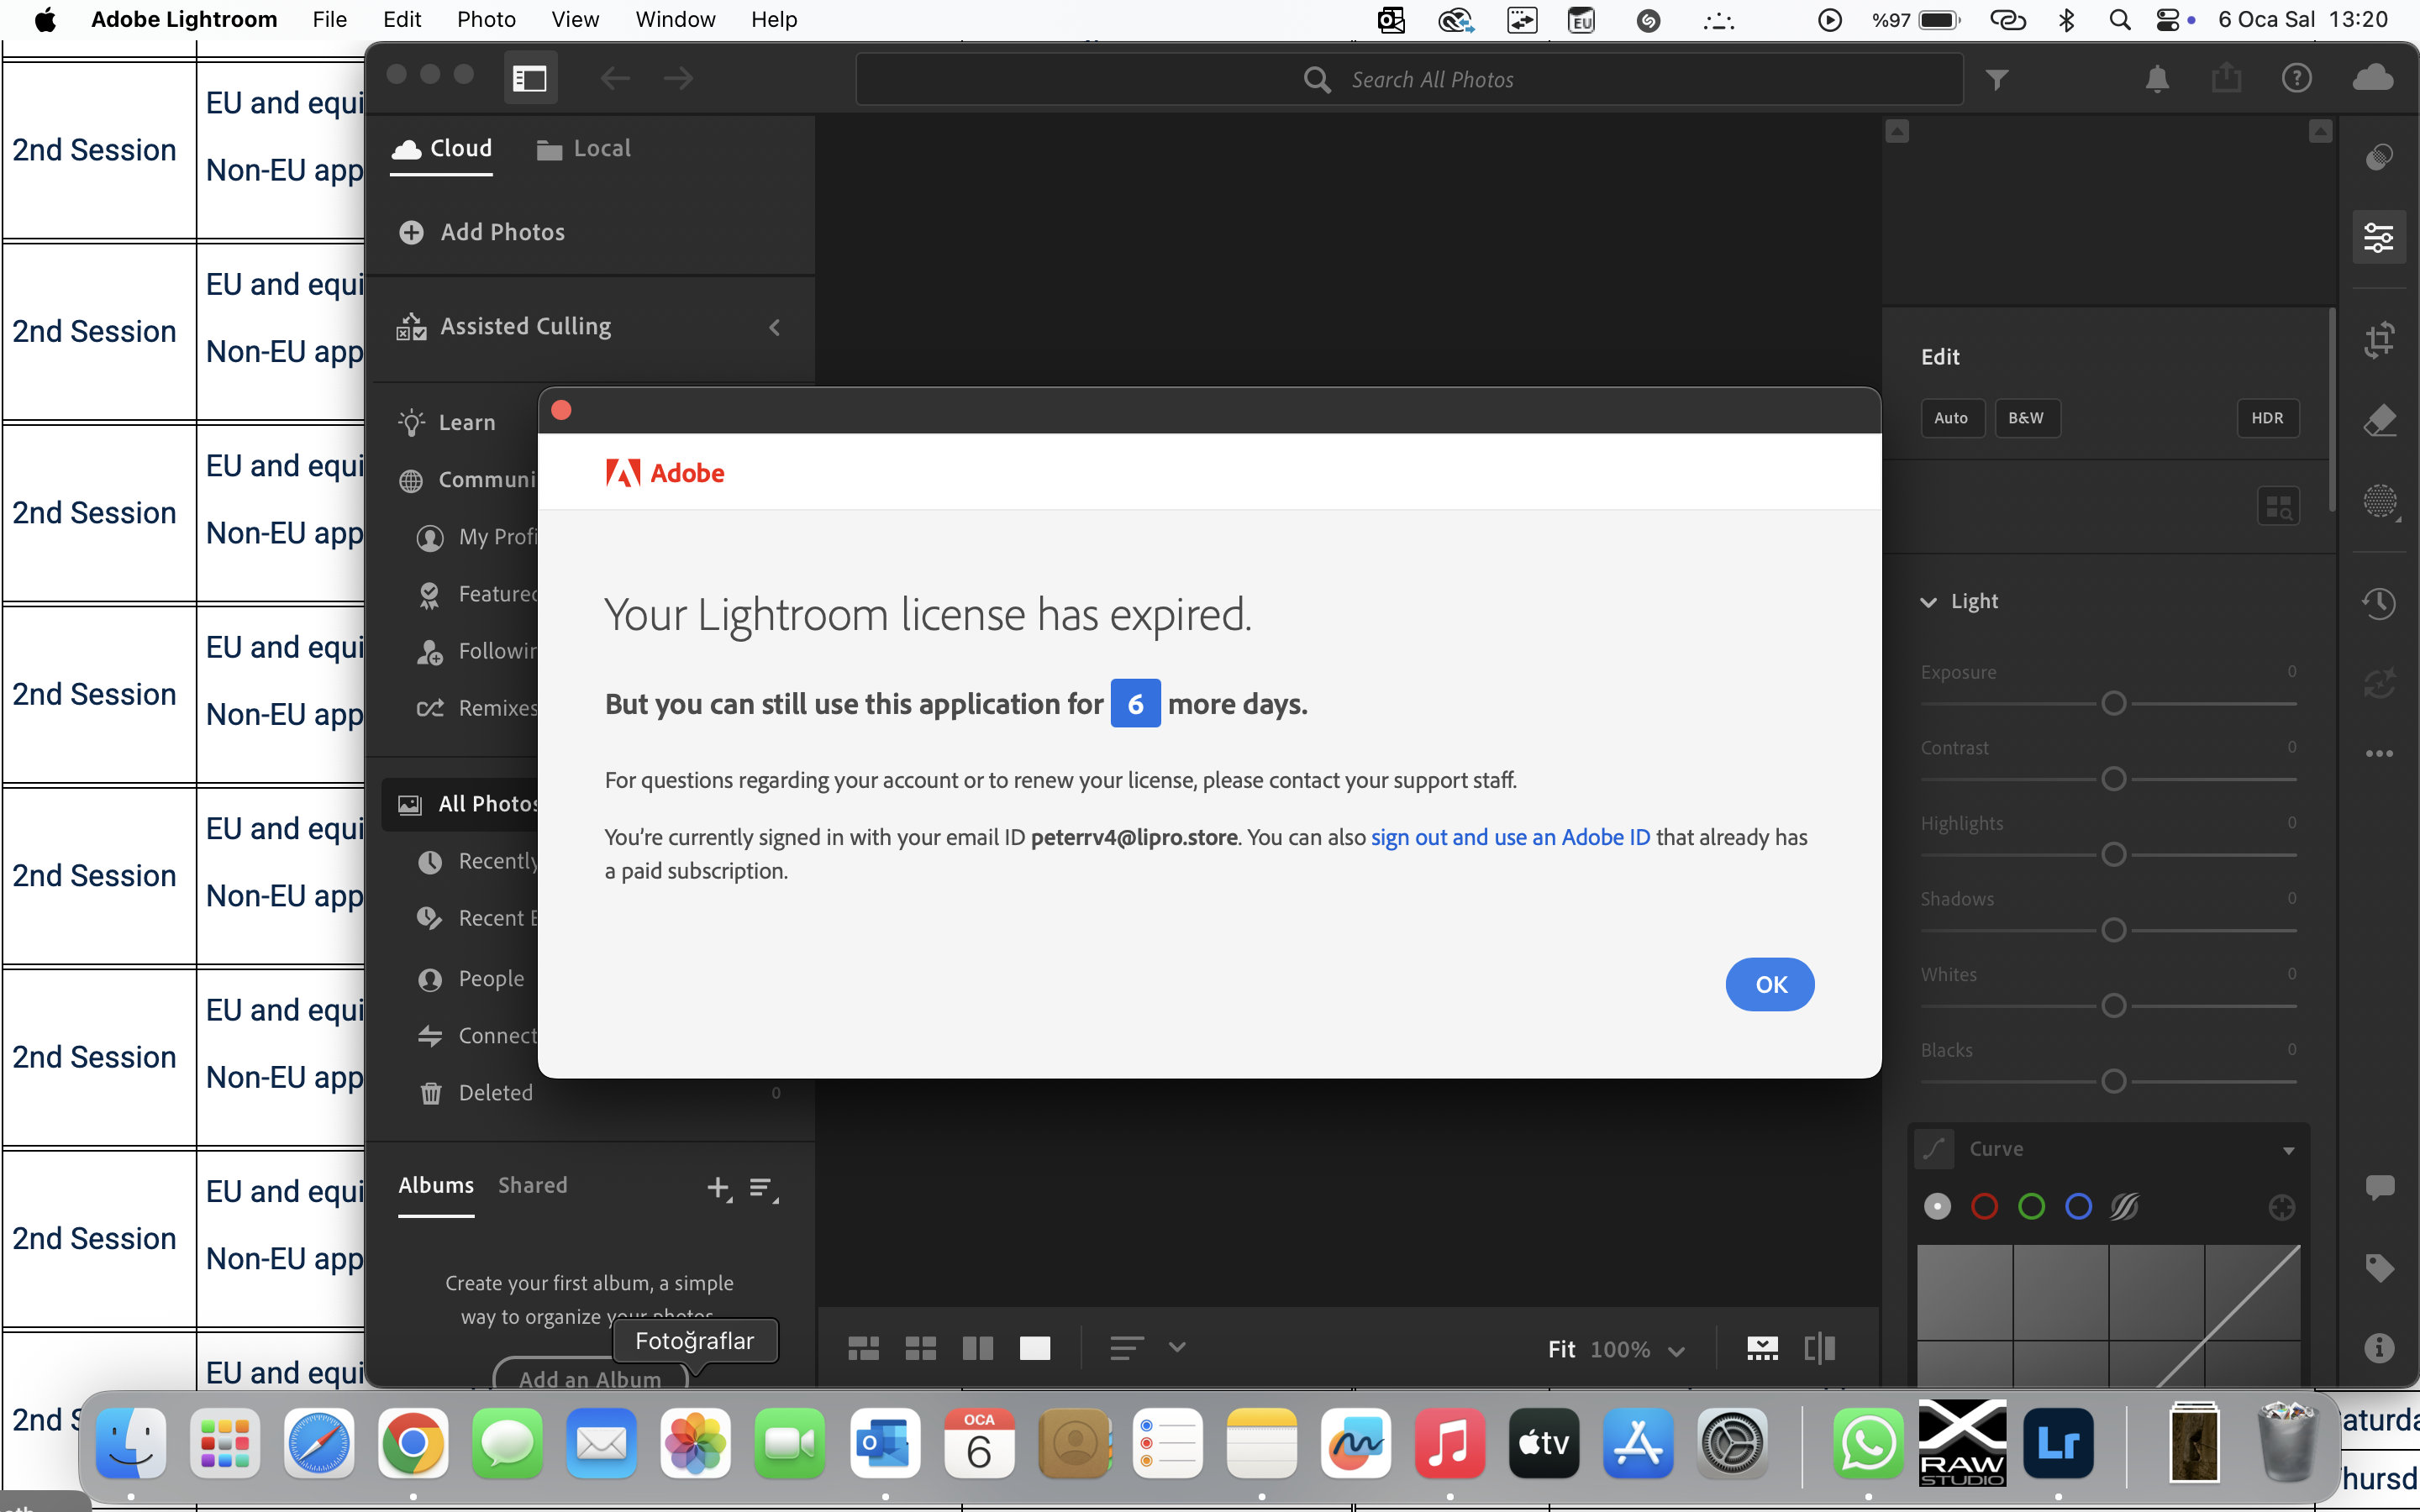Image resolution: width=2420 pixels, height=1512 pixels.
Task: Click the tone curve graph
Action: 2108,1316
